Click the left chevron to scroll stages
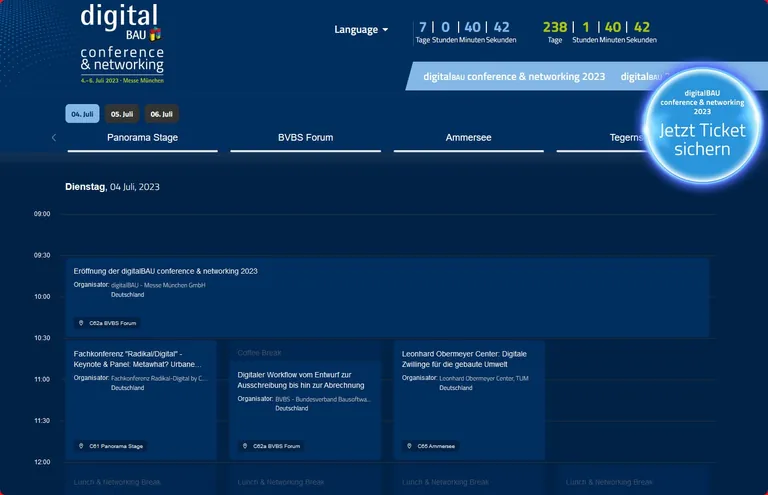Viewport: 768px width, 495px height. point(54,138)
